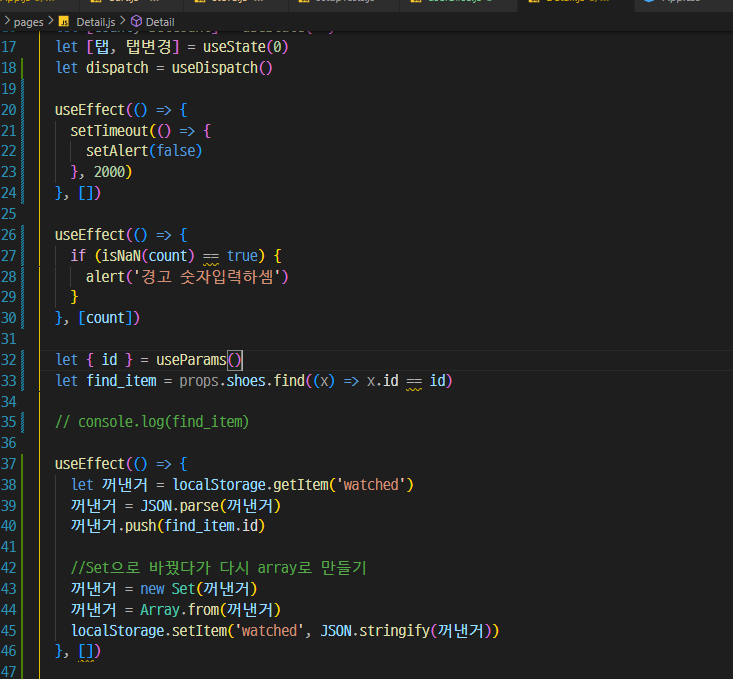
Task: Click useEffect on line 20
Action: click(x=90, y=110)
